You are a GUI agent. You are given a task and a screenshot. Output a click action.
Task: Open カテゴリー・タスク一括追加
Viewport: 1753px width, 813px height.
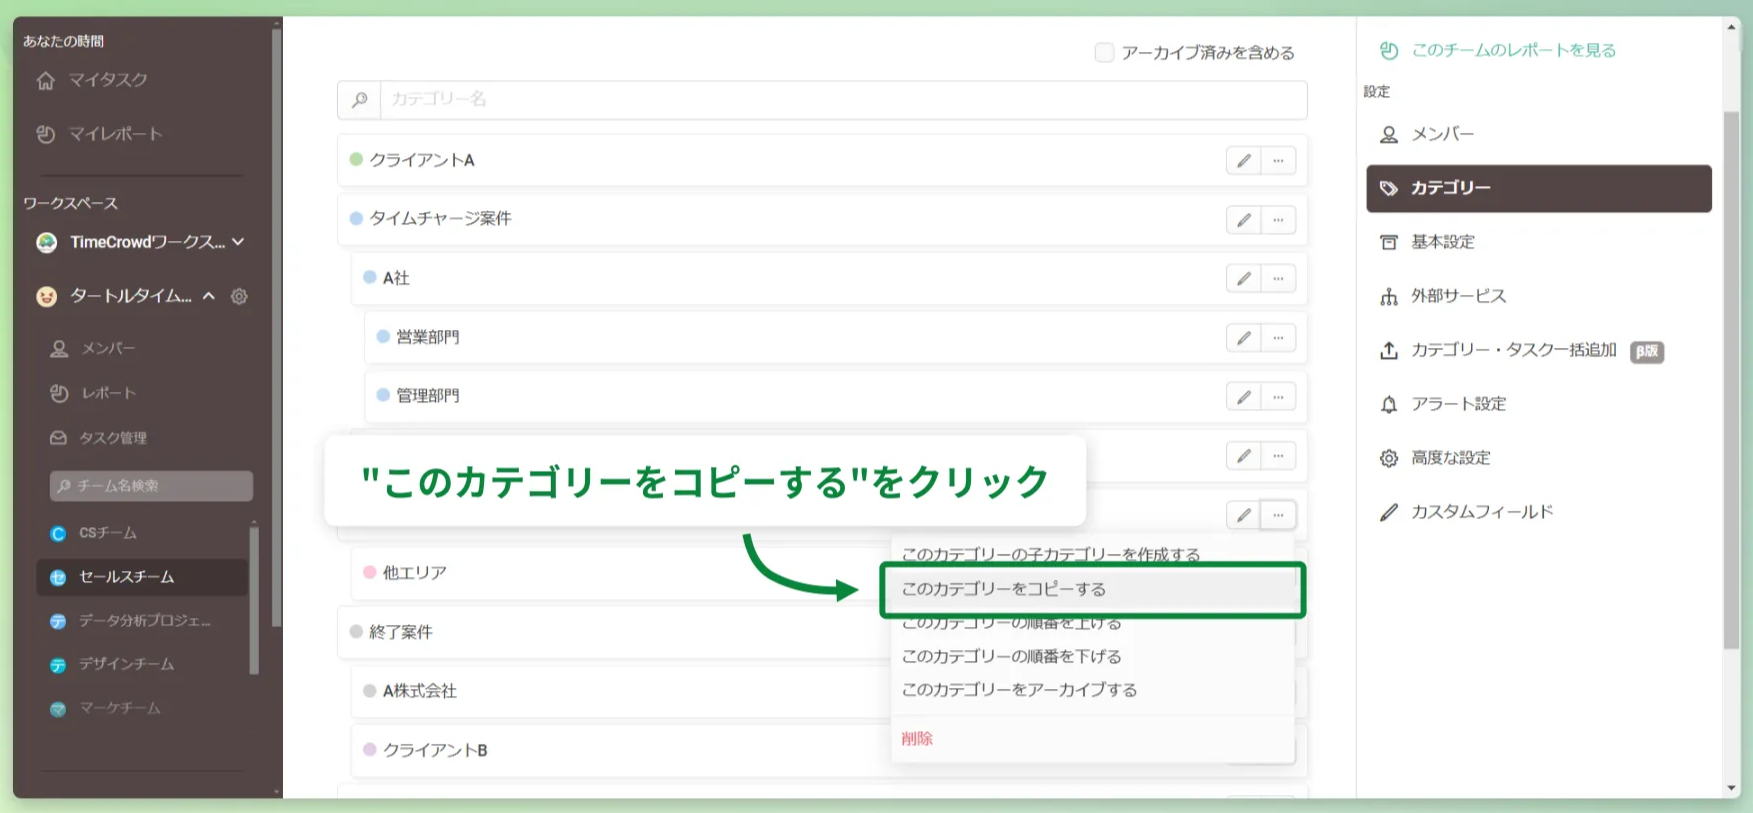point(1538,350)
